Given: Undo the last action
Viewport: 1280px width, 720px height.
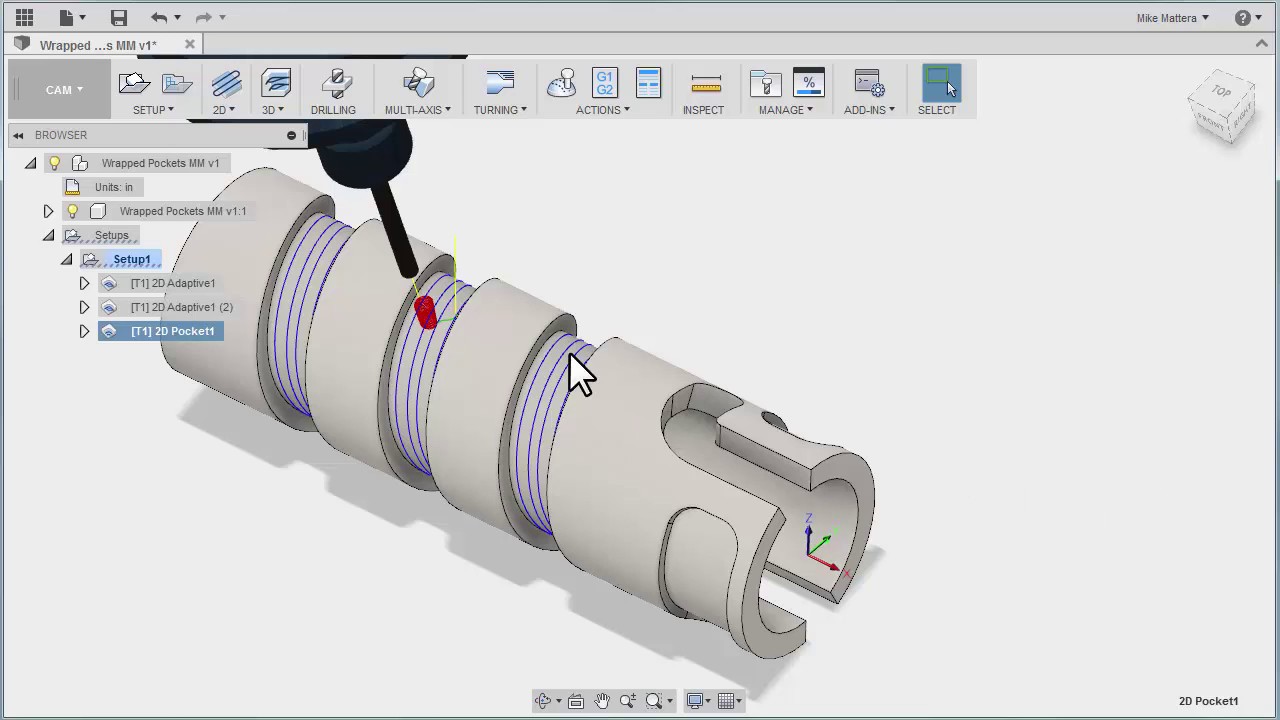Looking at the screenshot, I should pyautogui.click(x=159, y=17).
